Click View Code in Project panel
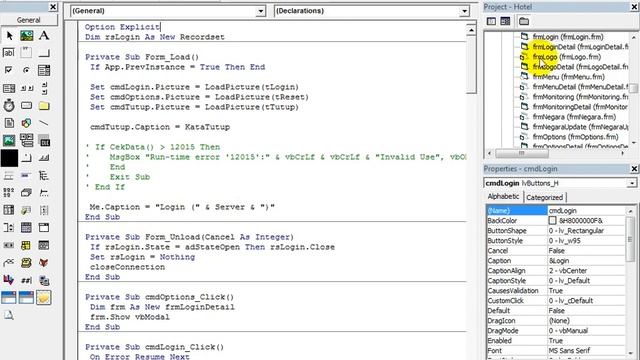The width and height of the screenshot is (640, 360). point(491,21)
